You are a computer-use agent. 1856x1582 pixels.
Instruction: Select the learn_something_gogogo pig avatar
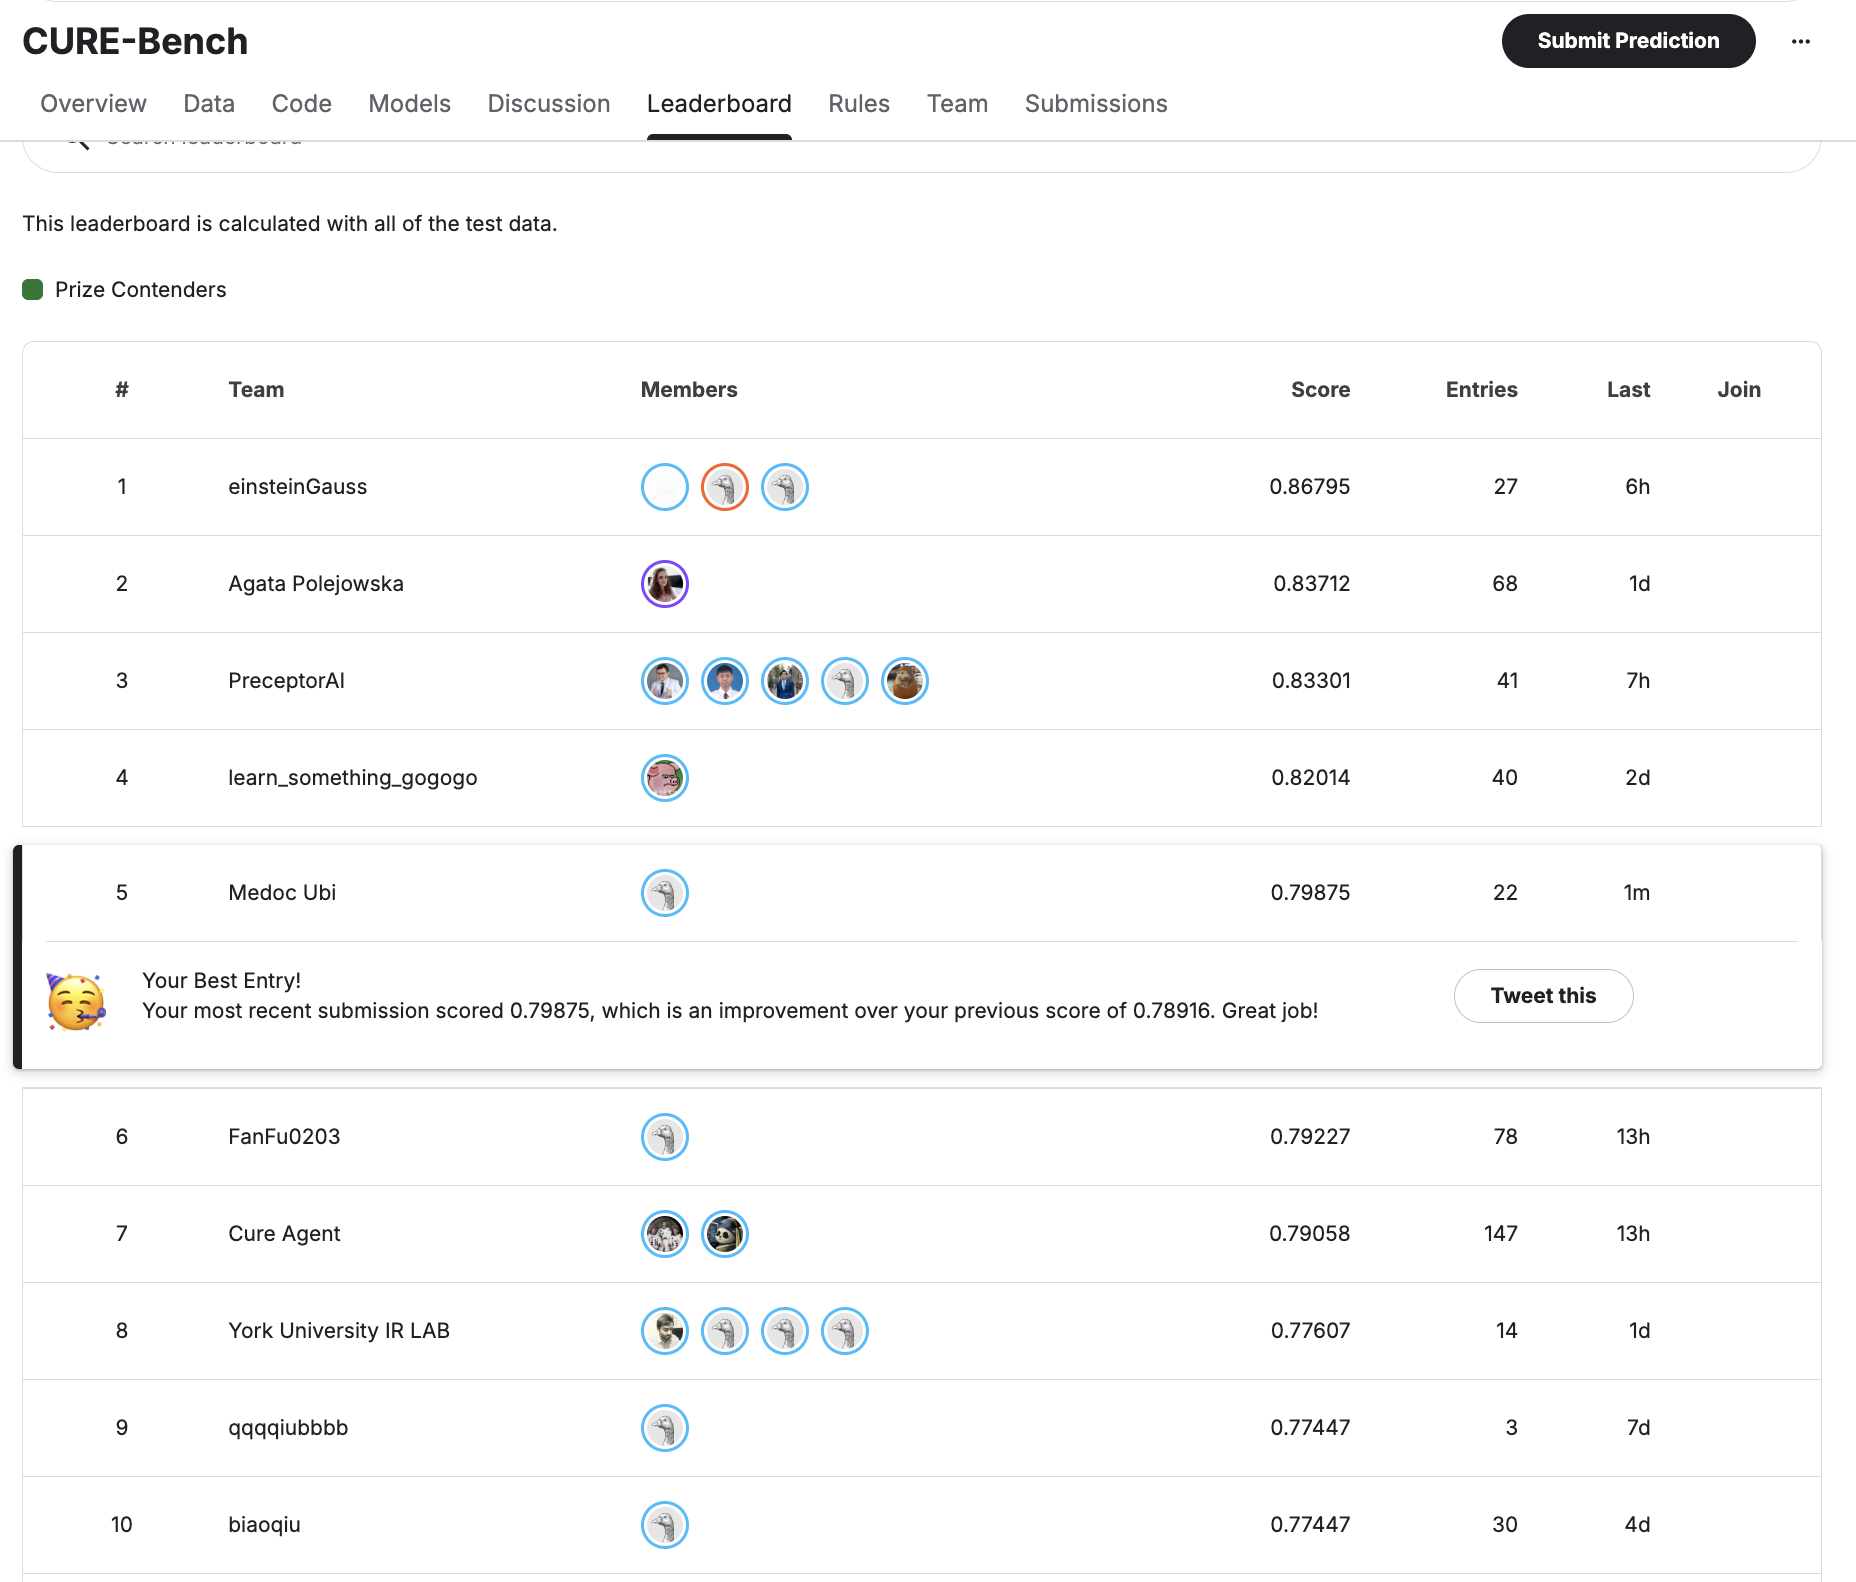tap(664, 778)
